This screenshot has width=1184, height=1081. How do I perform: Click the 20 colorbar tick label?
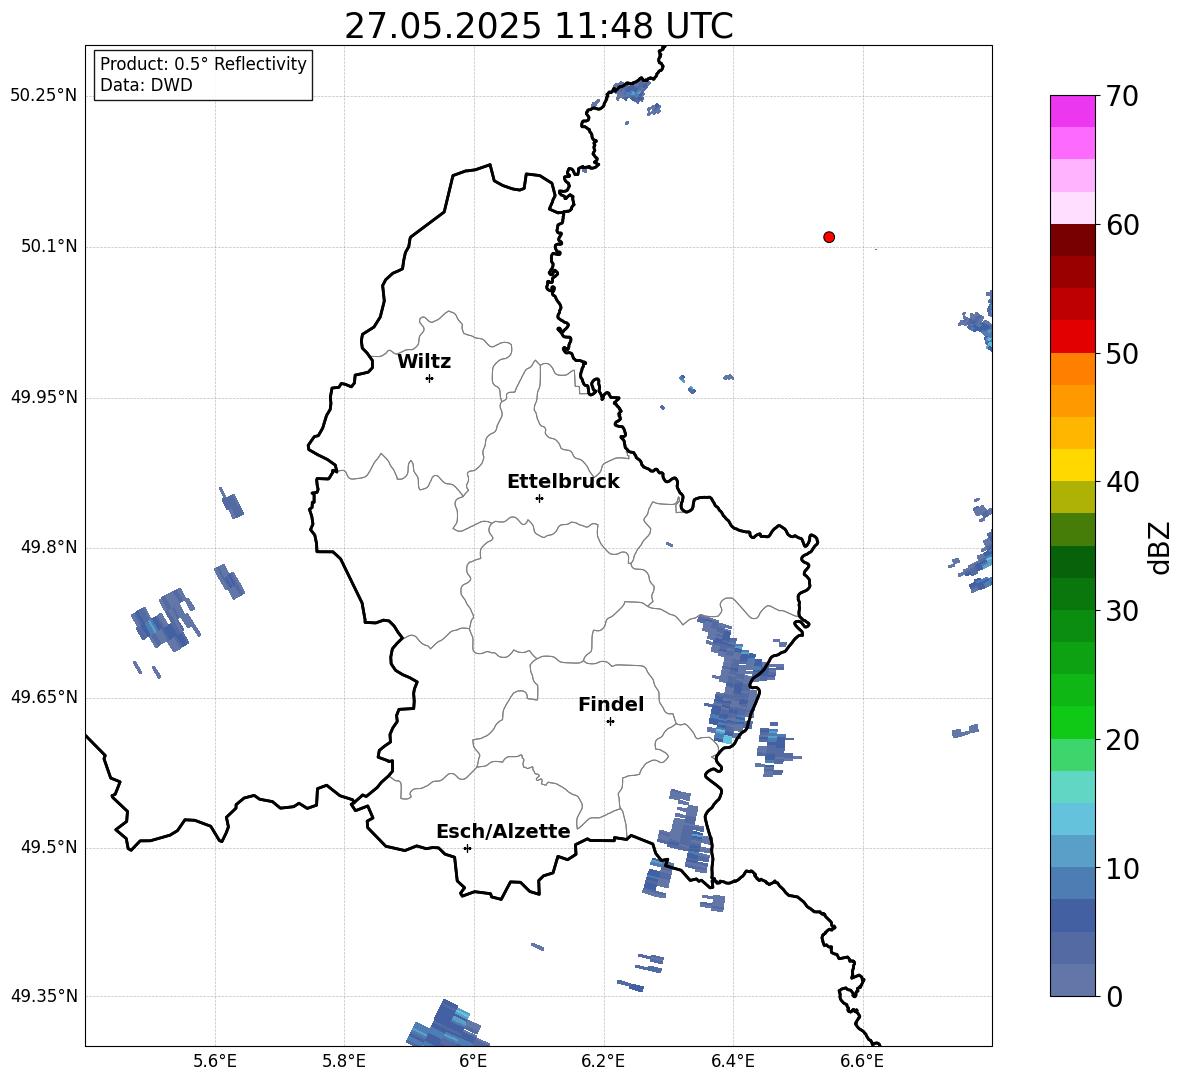click(1123, 740)
